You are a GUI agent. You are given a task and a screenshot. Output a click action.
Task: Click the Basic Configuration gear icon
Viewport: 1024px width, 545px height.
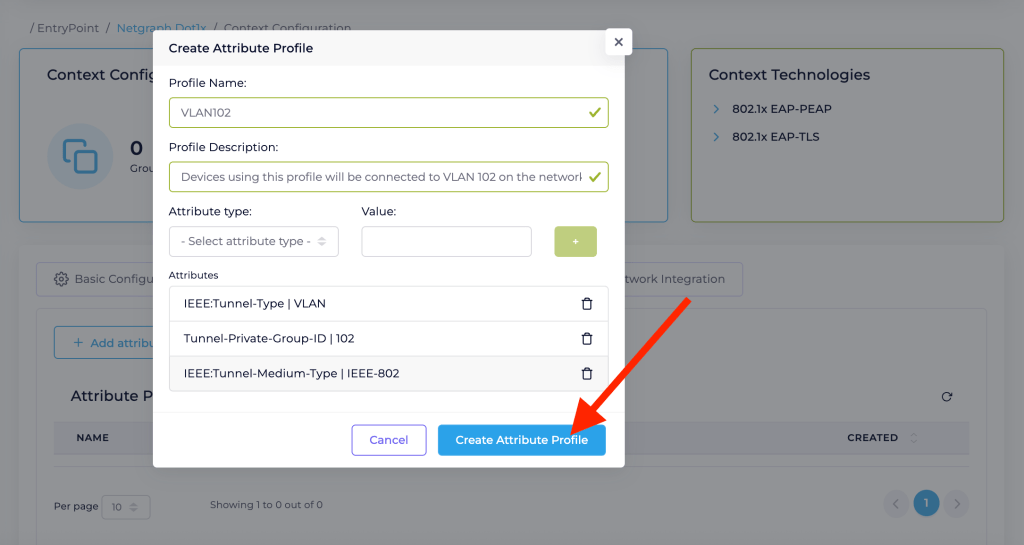[61, 279]
